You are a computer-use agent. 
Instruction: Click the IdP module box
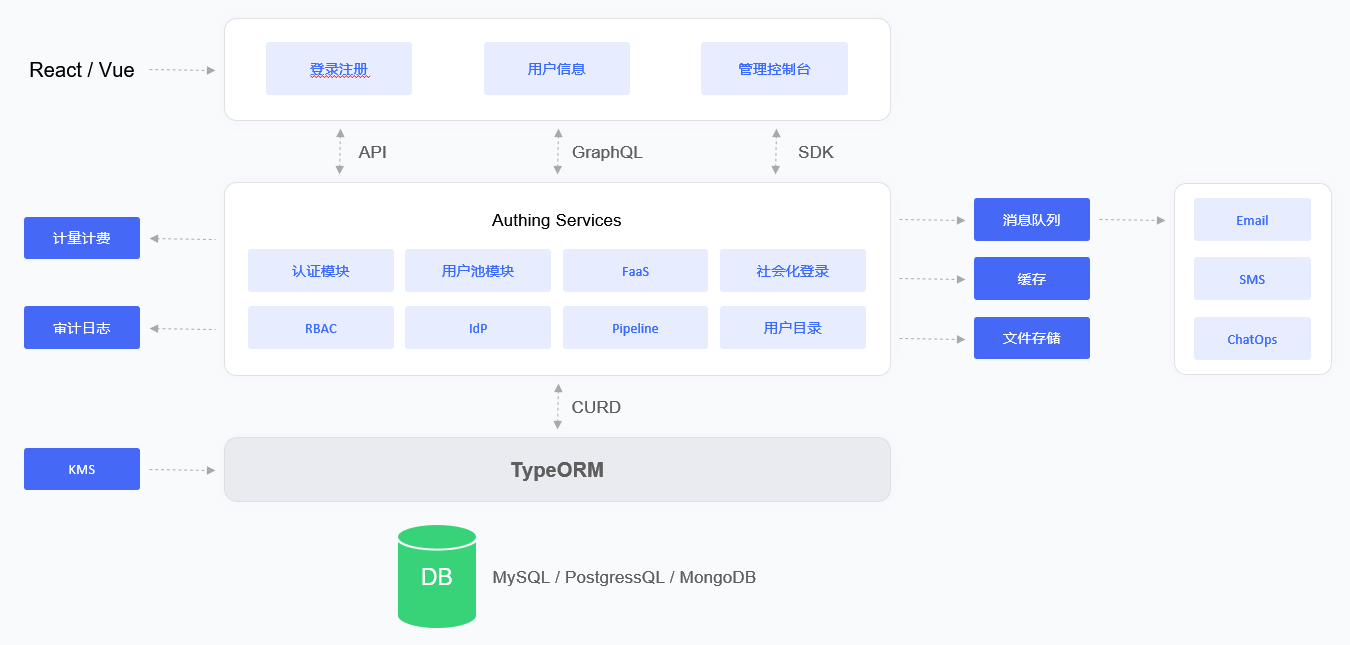point(478,328)
